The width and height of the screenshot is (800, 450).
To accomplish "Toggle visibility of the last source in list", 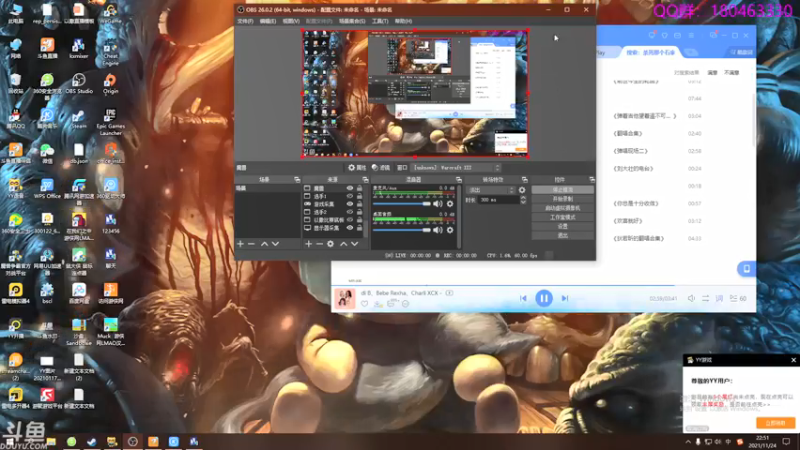I will (x=350, y=229).
